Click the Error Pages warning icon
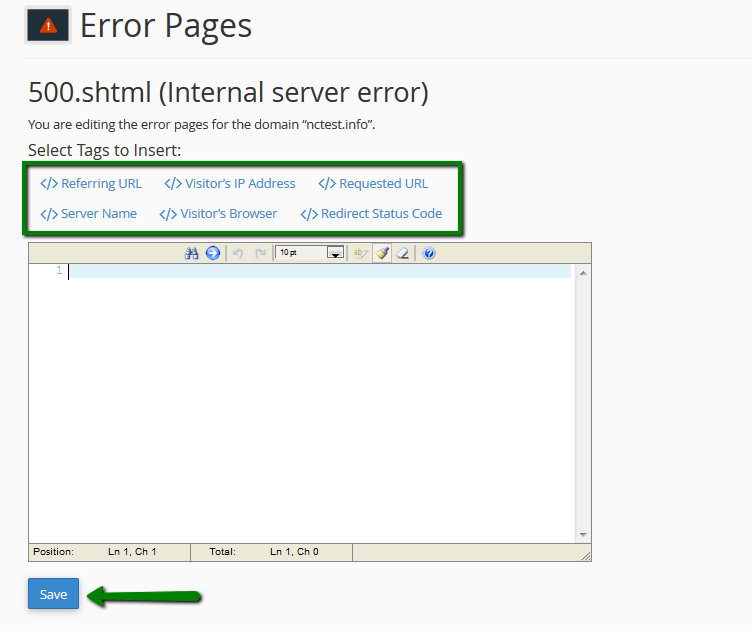 pyautogui.click(x=48, y=27)
